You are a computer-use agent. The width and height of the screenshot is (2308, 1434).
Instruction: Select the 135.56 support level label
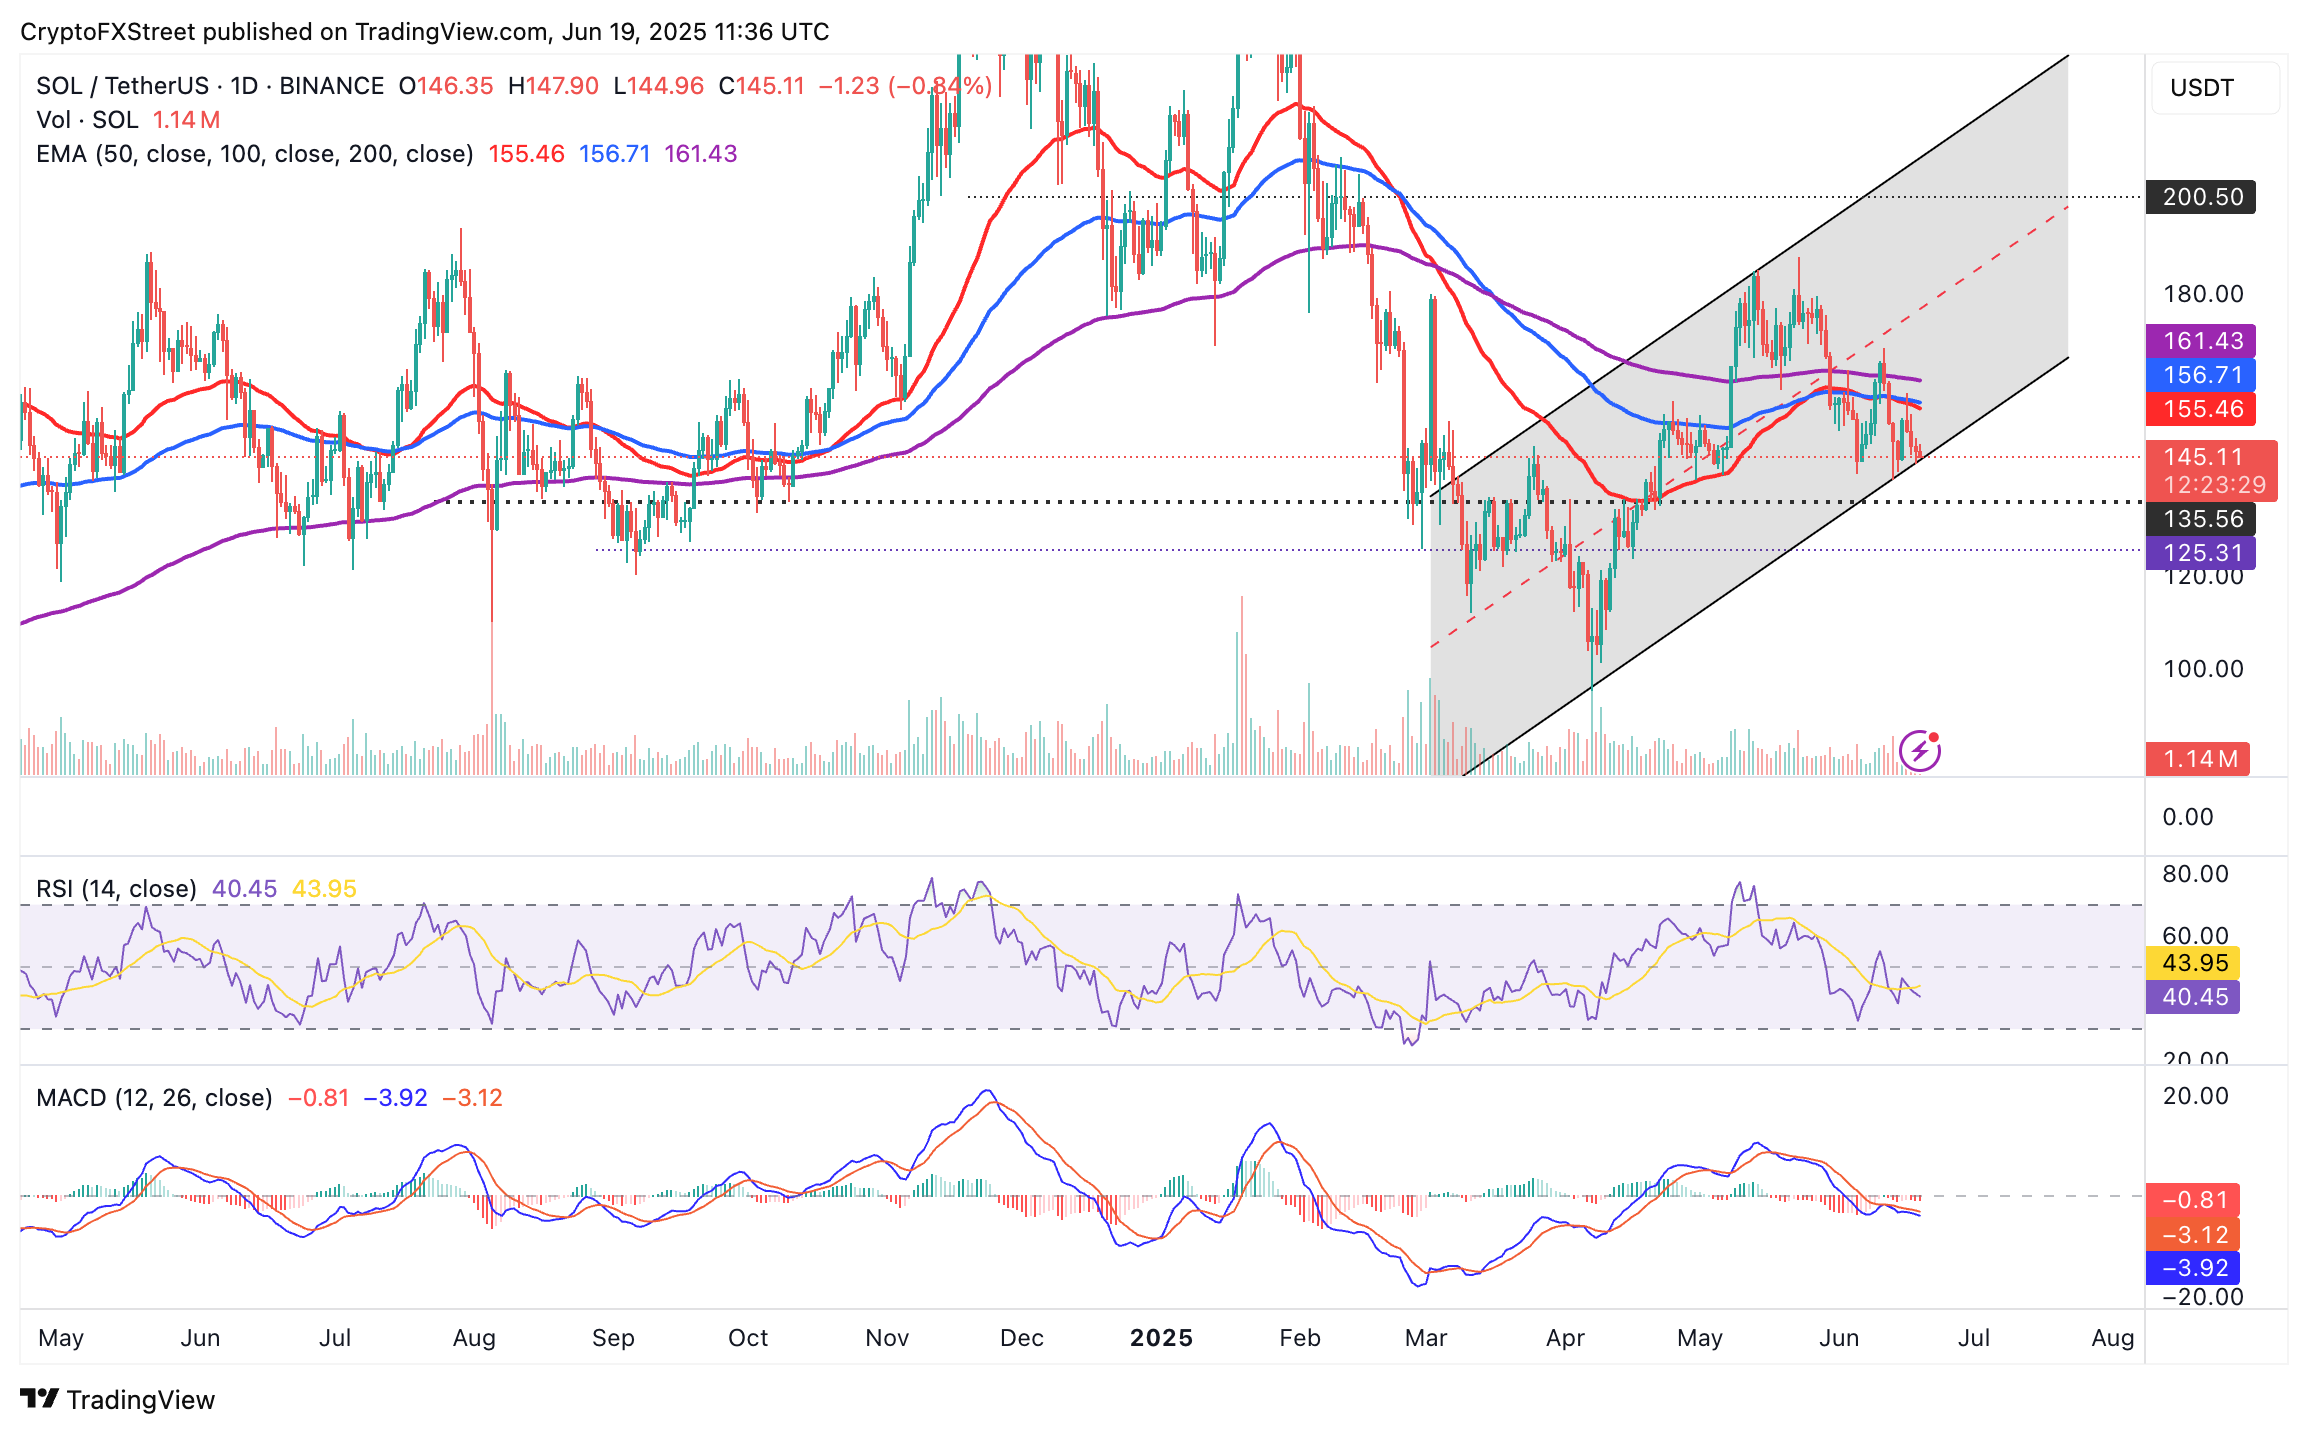tap(2200, 519)
